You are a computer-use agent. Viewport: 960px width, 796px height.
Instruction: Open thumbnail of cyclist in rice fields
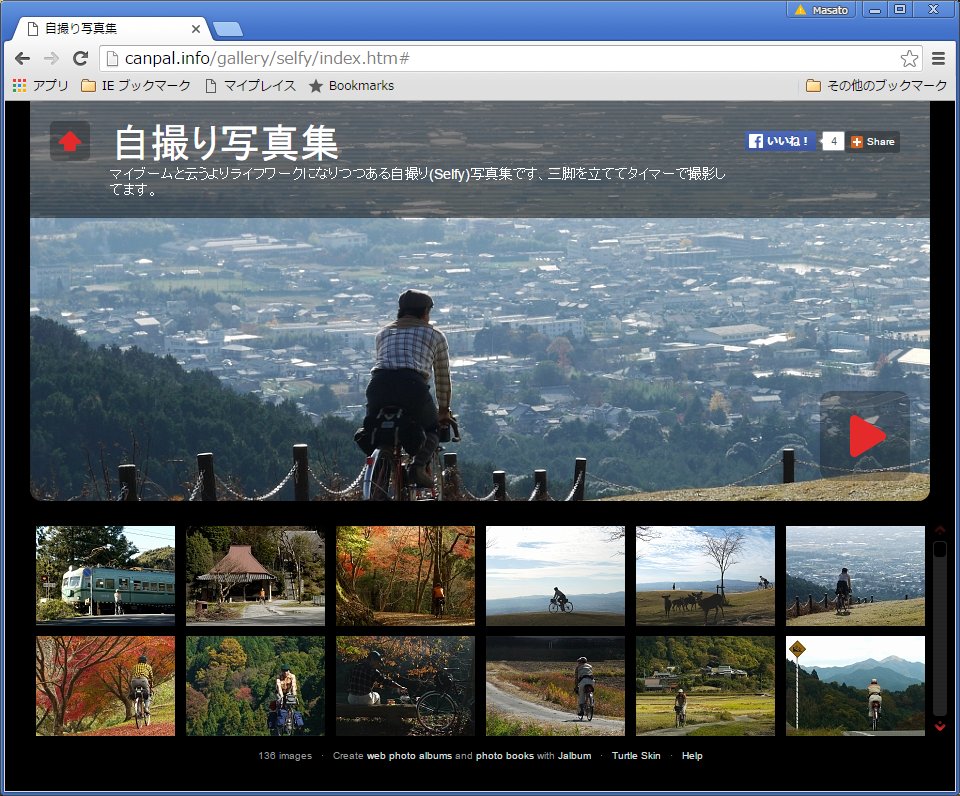point(705,686)
